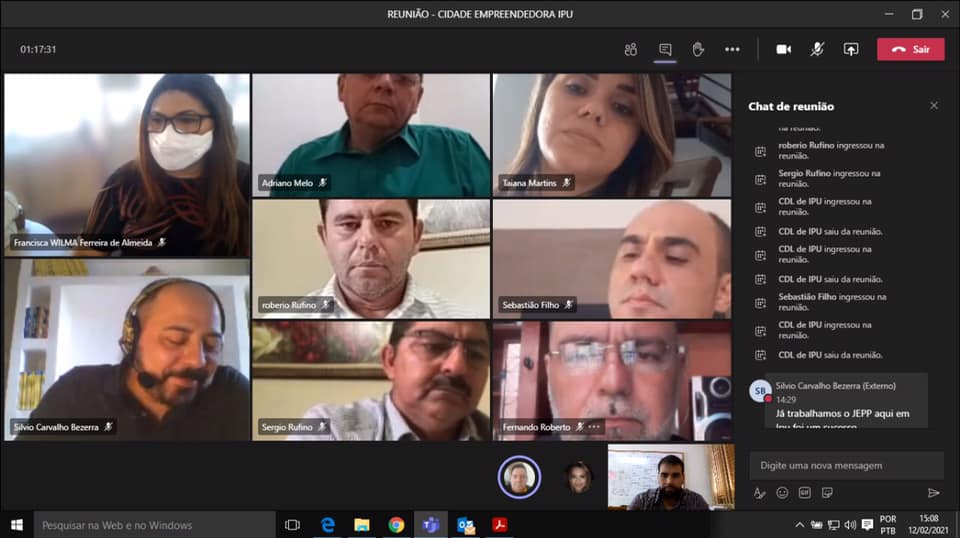Send the chat message with arrow icon
Screen dimensions: 960x538
(x=933, y=493)
